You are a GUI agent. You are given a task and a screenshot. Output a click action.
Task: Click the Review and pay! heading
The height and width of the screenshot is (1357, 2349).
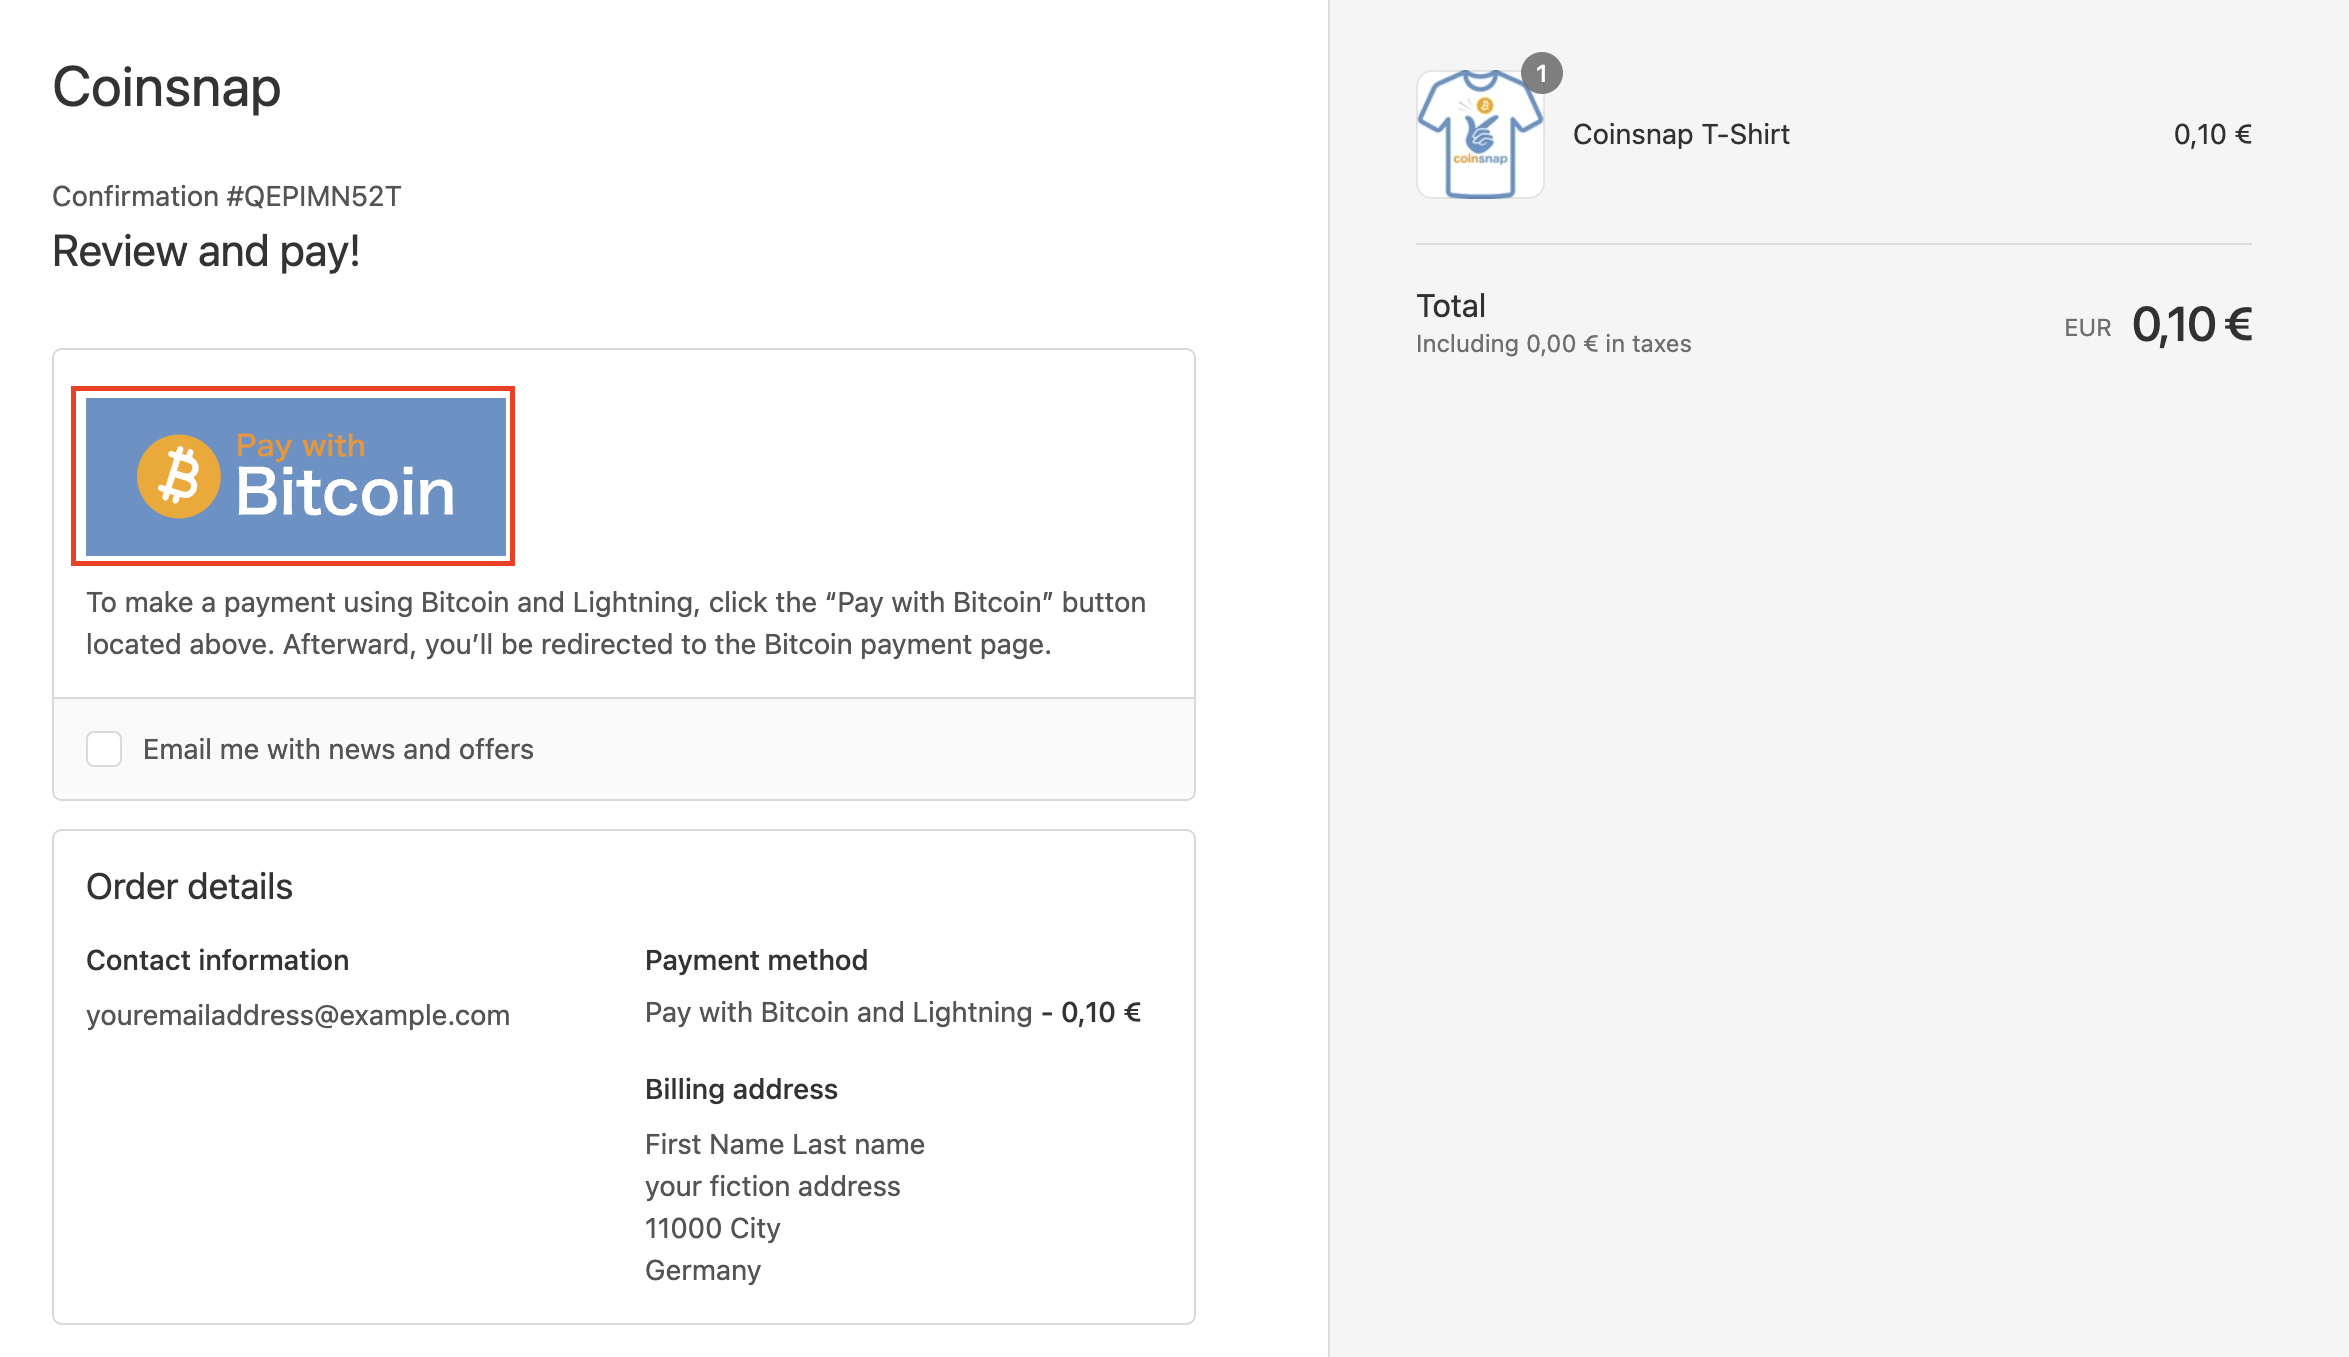click(x=205, y=251)
